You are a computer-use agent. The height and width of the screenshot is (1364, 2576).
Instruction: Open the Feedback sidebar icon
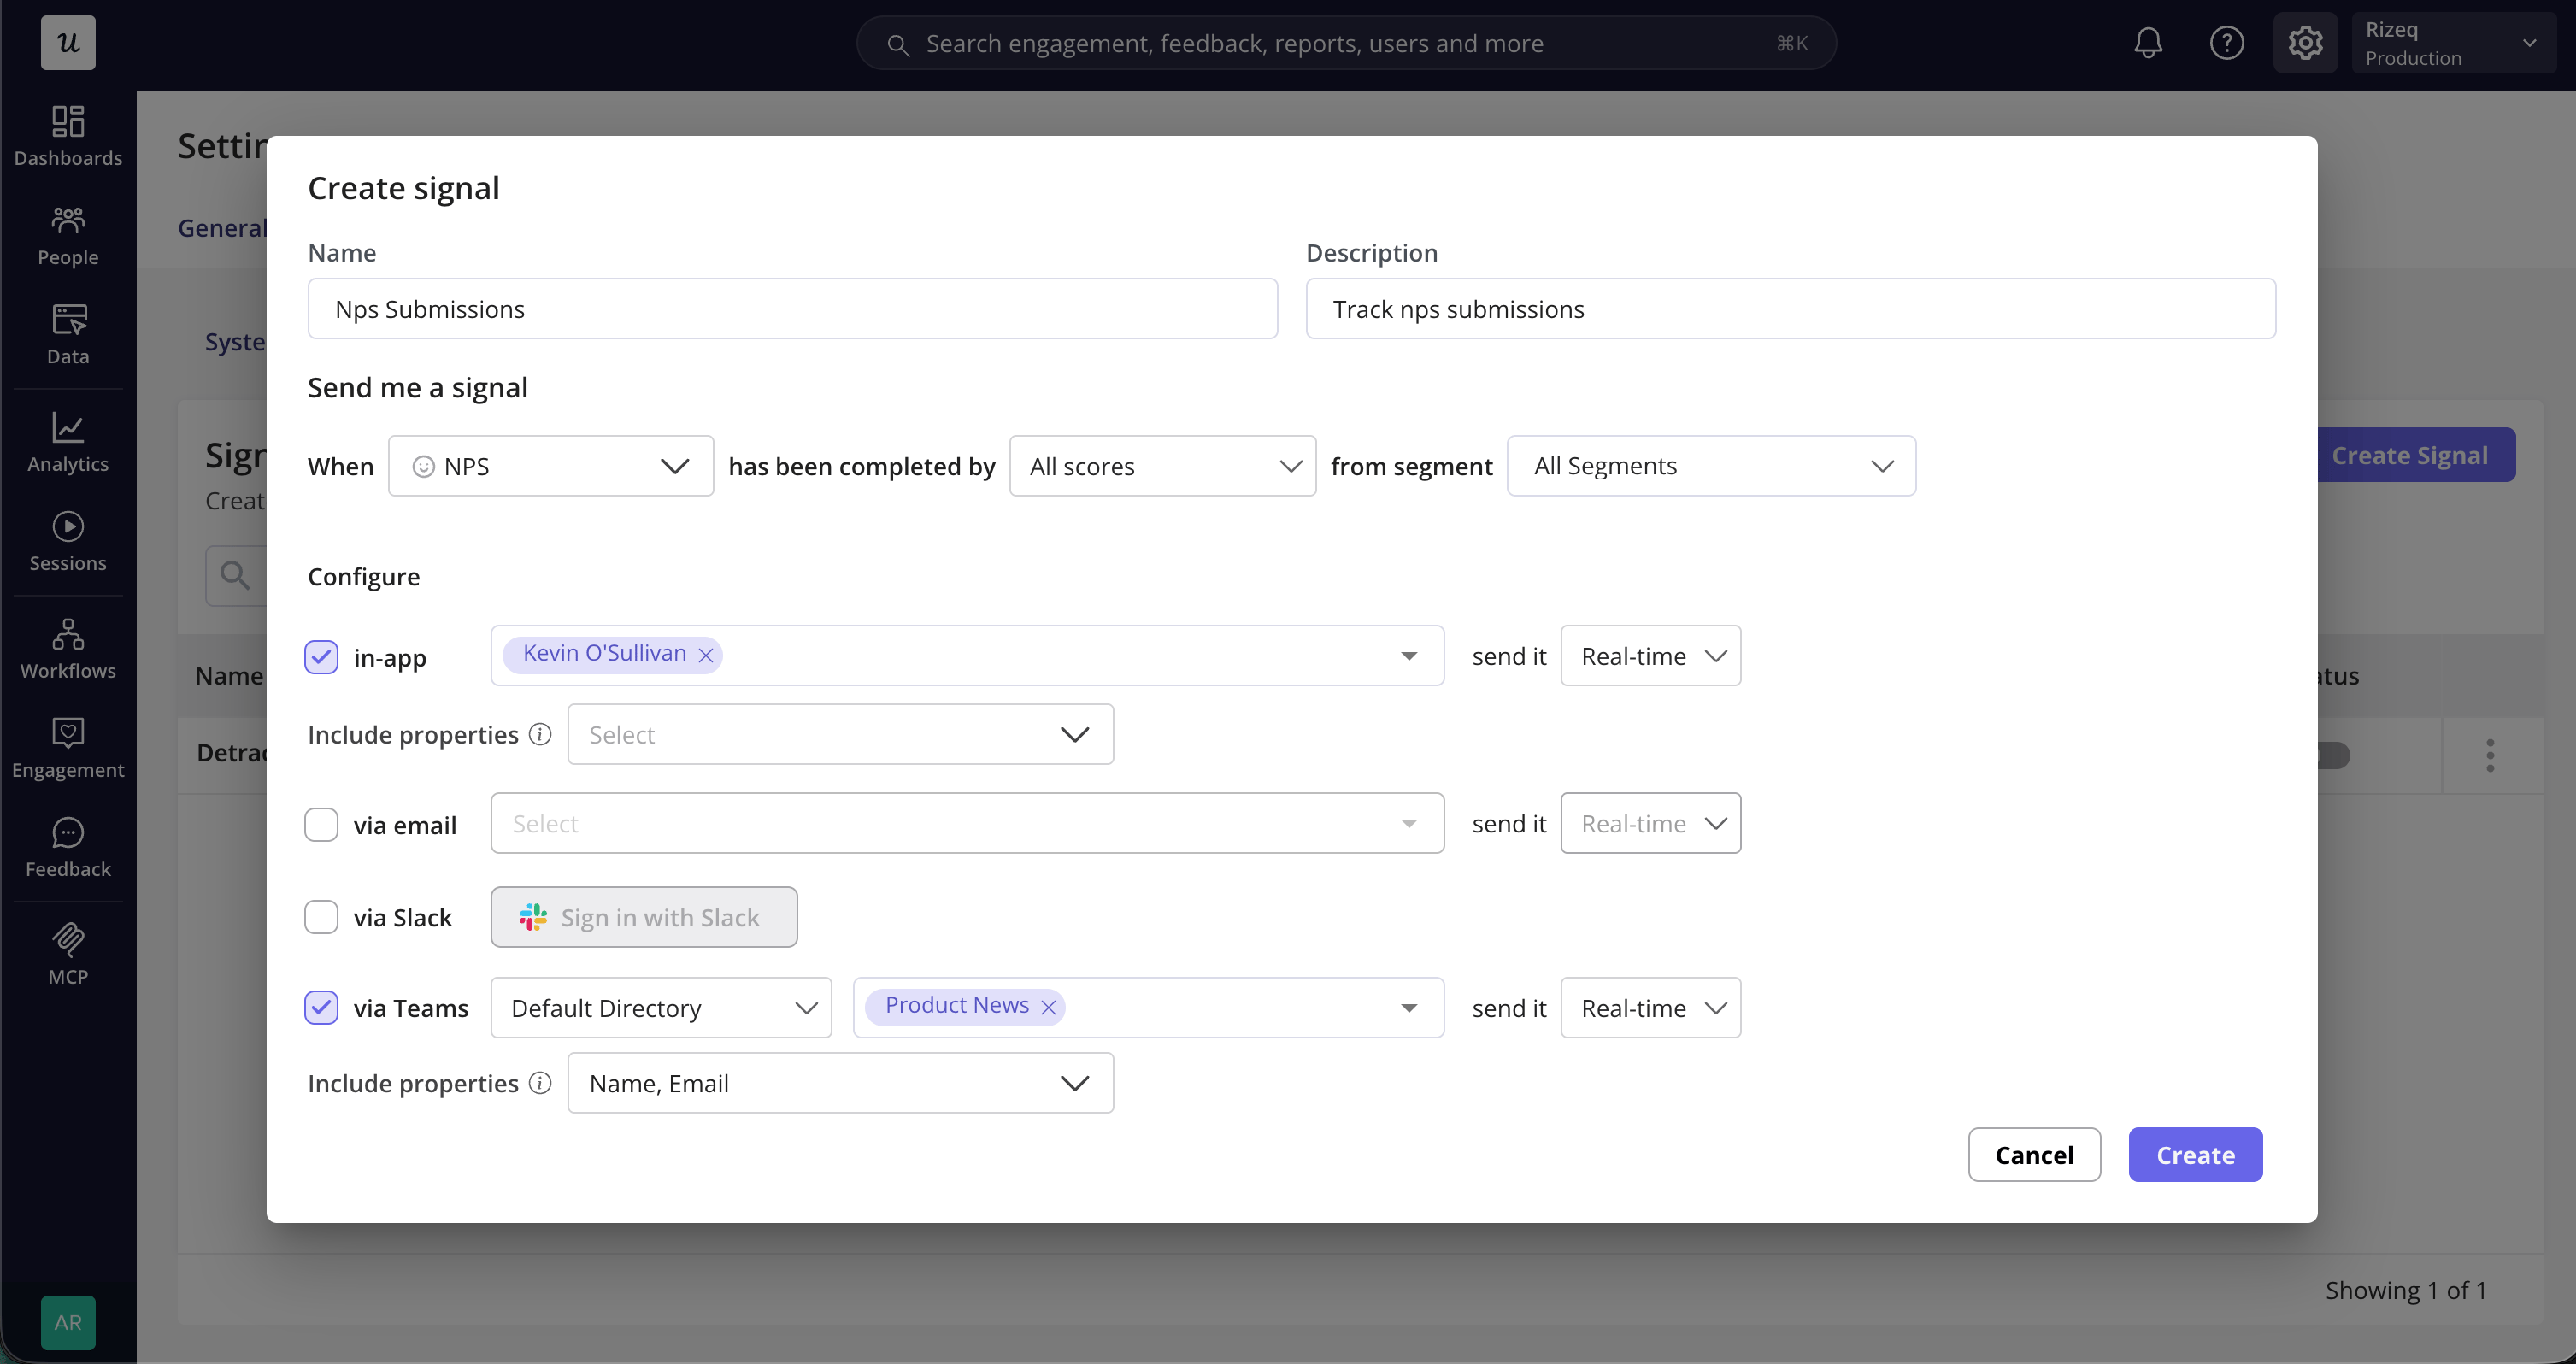coord(68,847)
